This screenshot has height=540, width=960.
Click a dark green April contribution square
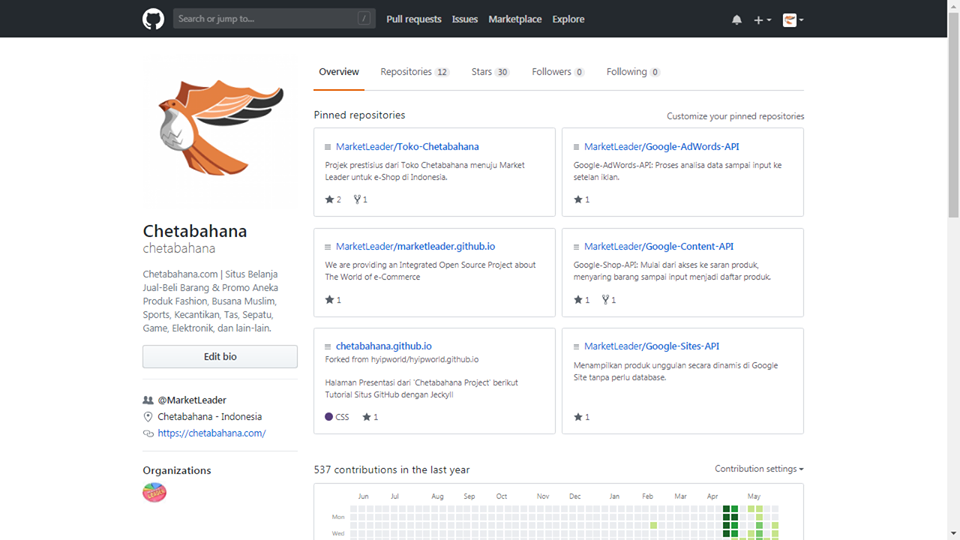click(x=726, y=517)
